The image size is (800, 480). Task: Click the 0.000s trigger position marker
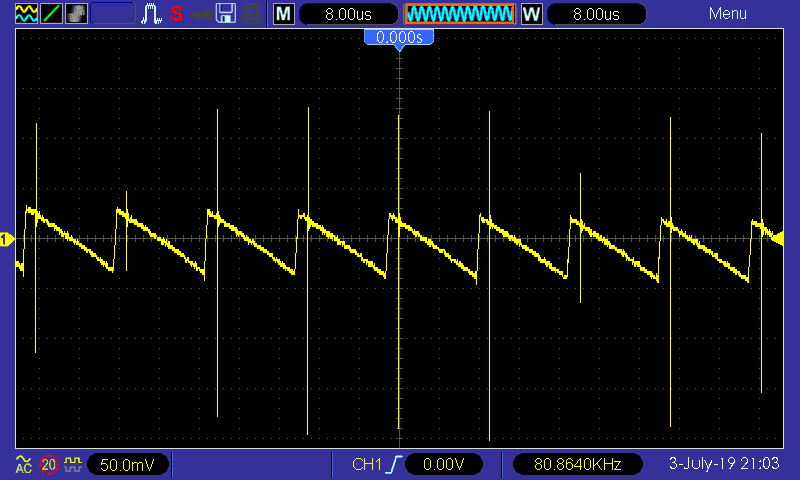click(400, 38)
